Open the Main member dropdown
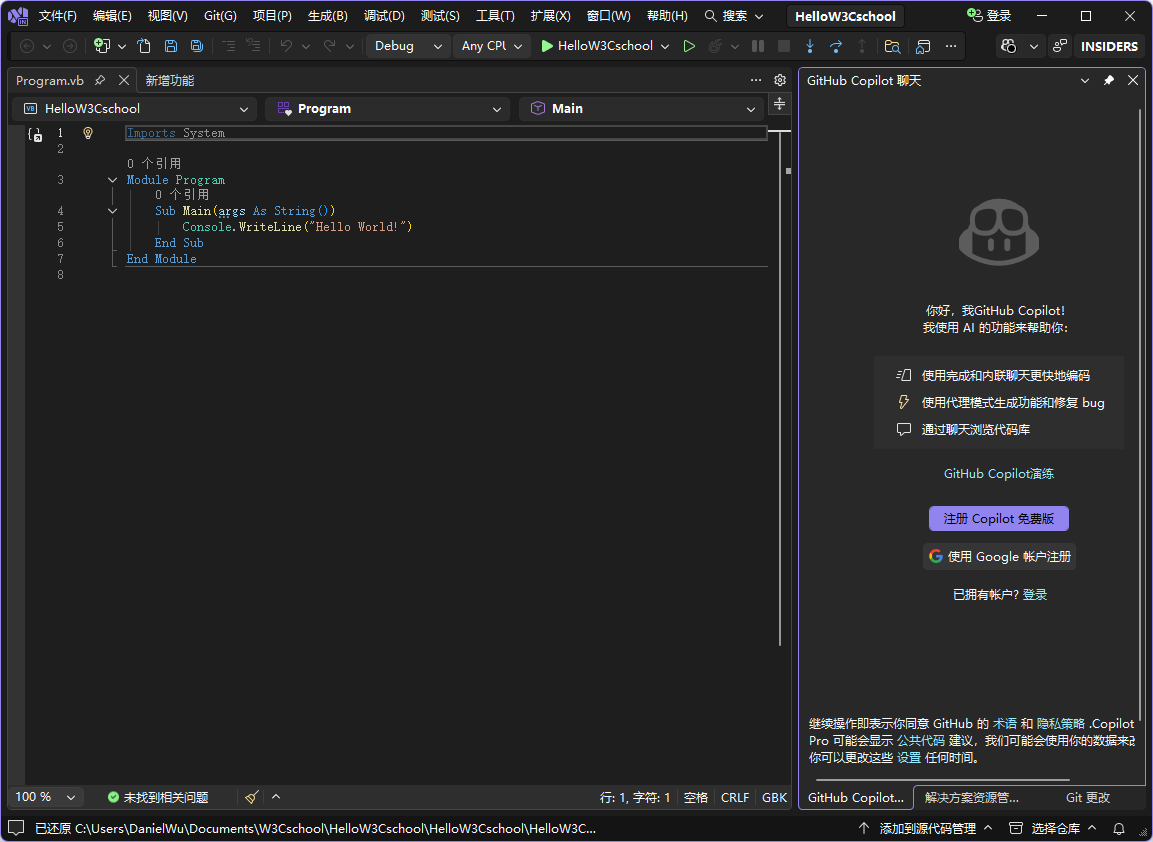Image resolution: width=1153 pixels, height=842 pixels. coord(641,109)
